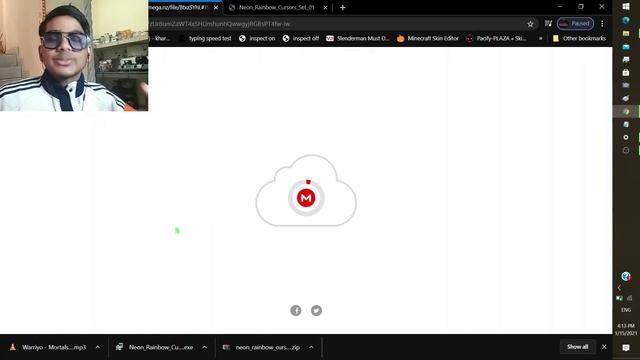This screenshot has height=360, width=640.
Task: Open the neon_rainbow_curs...zip download
Action: pyautogui.click(x=262, y=347)
